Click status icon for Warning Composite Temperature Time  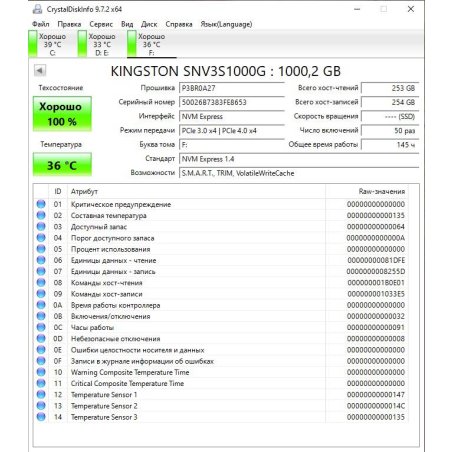point(41,372)
